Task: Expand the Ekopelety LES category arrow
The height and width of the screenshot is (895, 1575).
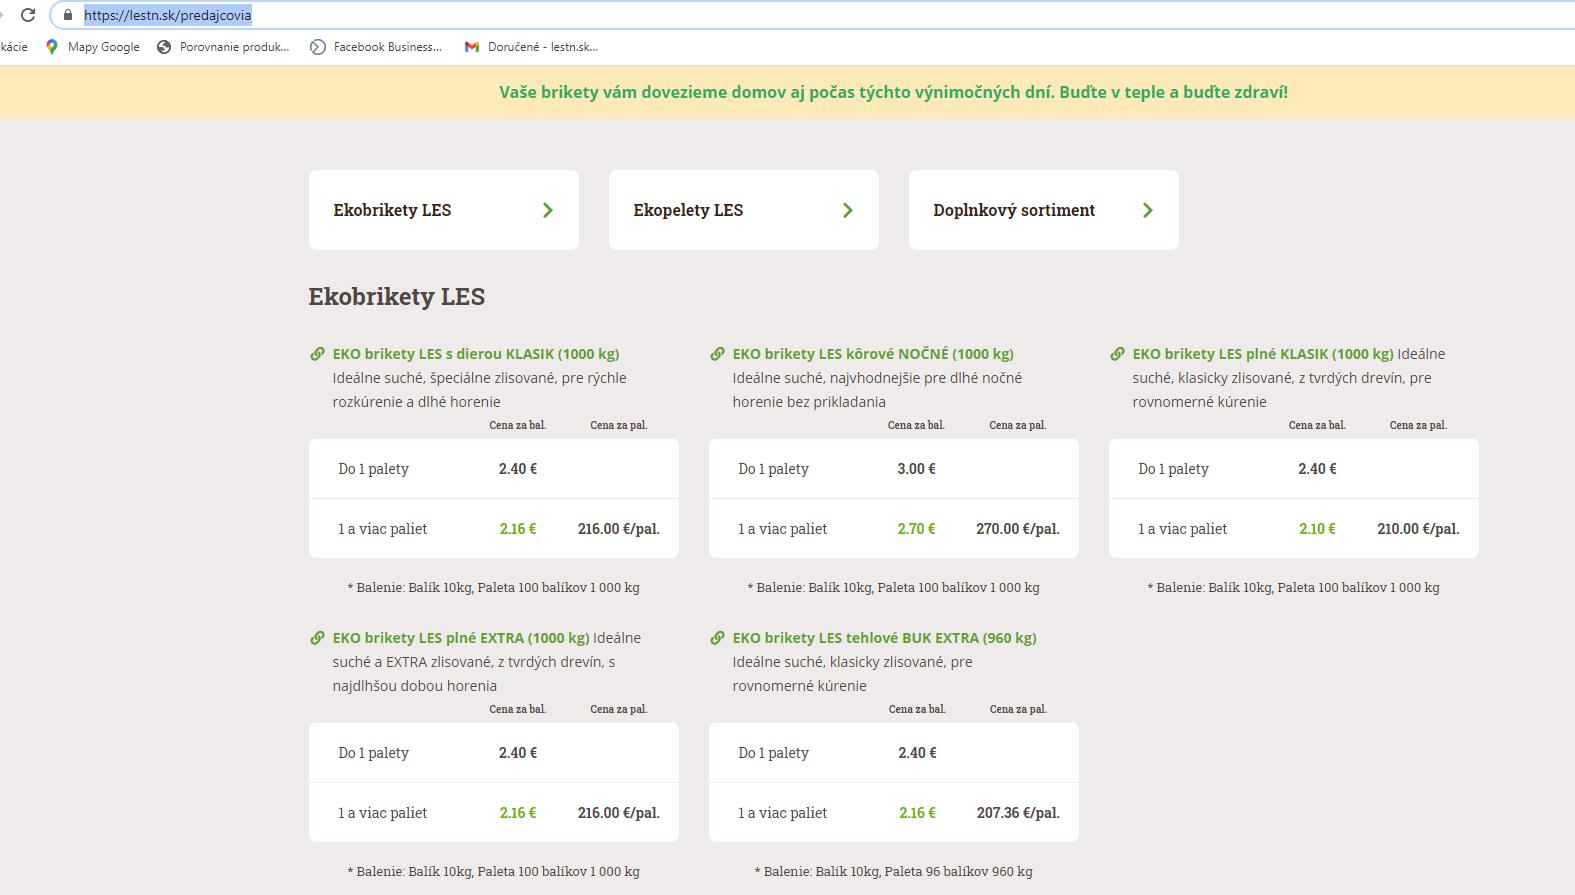Action: point(847,210)
